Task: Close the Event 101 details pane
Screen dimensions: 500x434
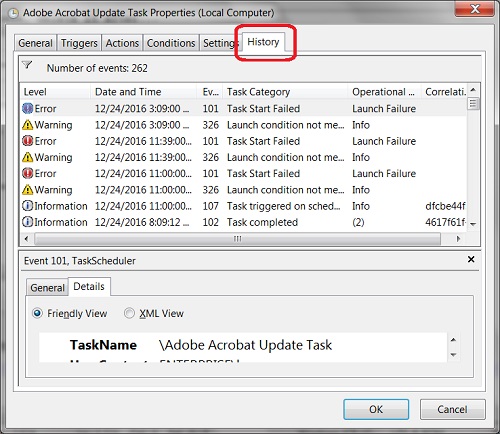Action: pyautogui.click(x=471, y=259)
